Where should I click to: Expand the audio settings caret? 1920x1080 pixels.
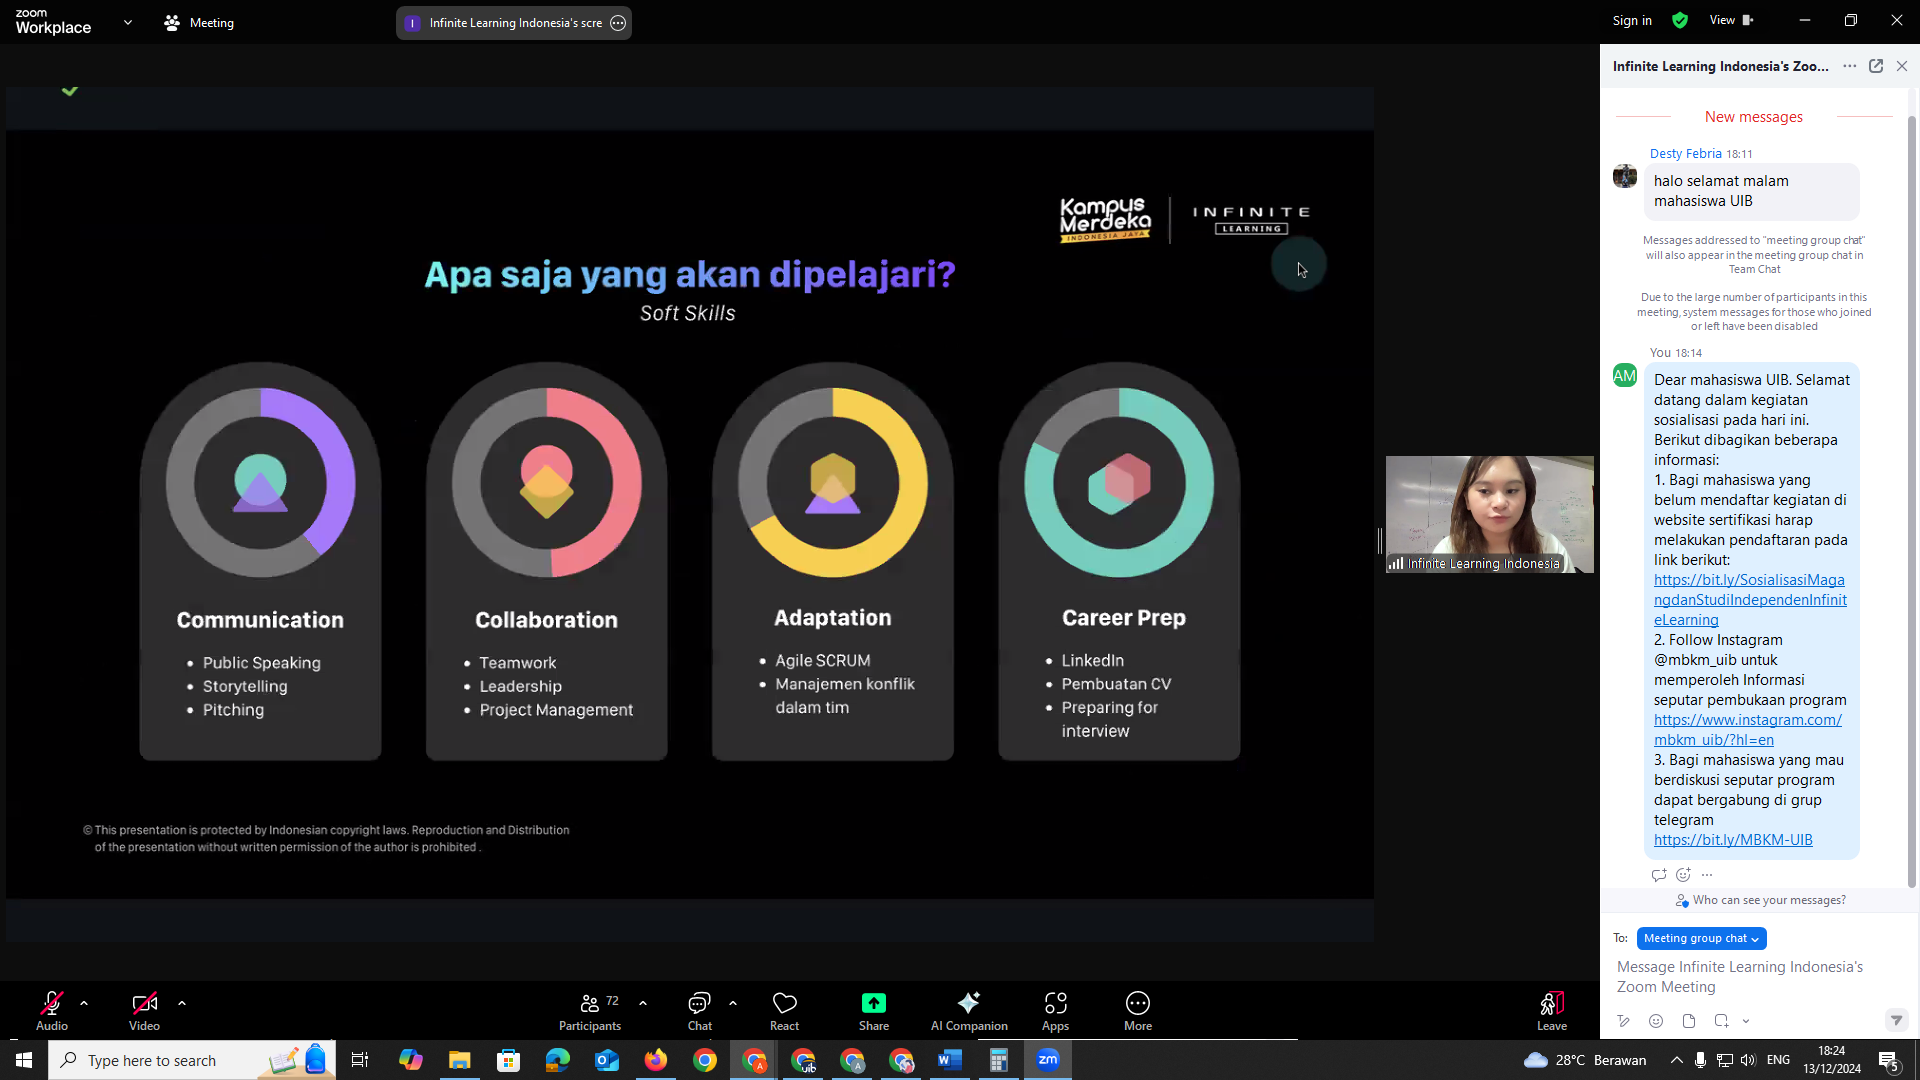click(84, 1003)
